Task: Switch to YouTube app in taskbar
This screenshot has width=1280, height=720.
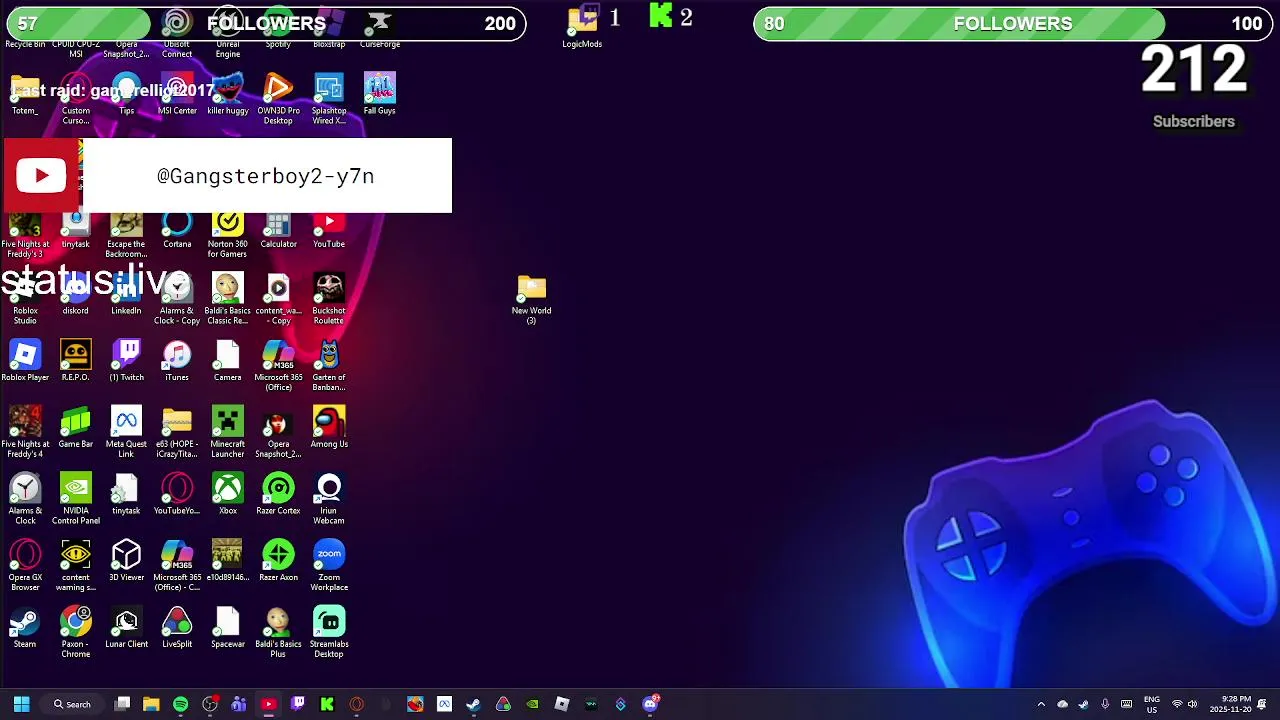Action: (x=268, y=704)
